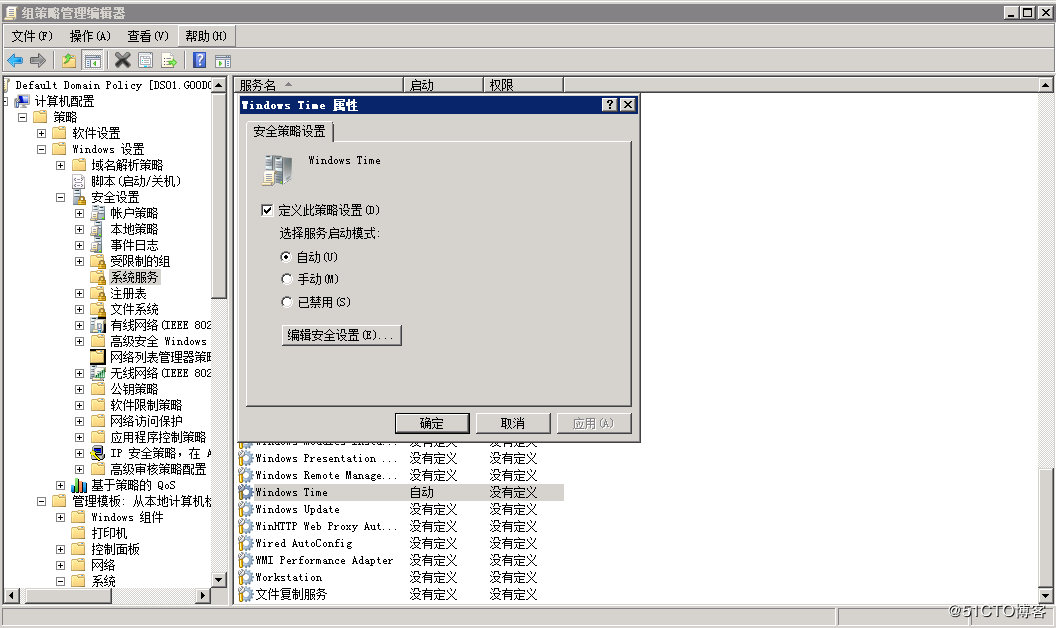Open the 操作(A) menu

pyautogui.click(x=90, y=36)
